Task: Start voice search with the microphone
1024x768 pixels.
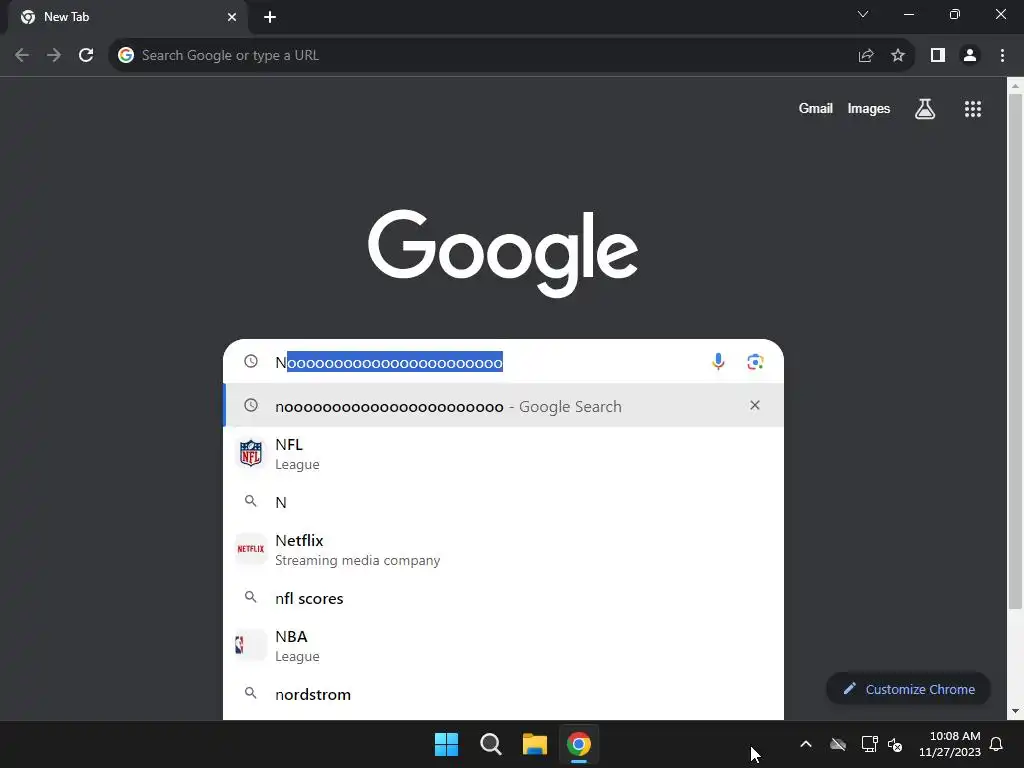Action: point(718,362)
